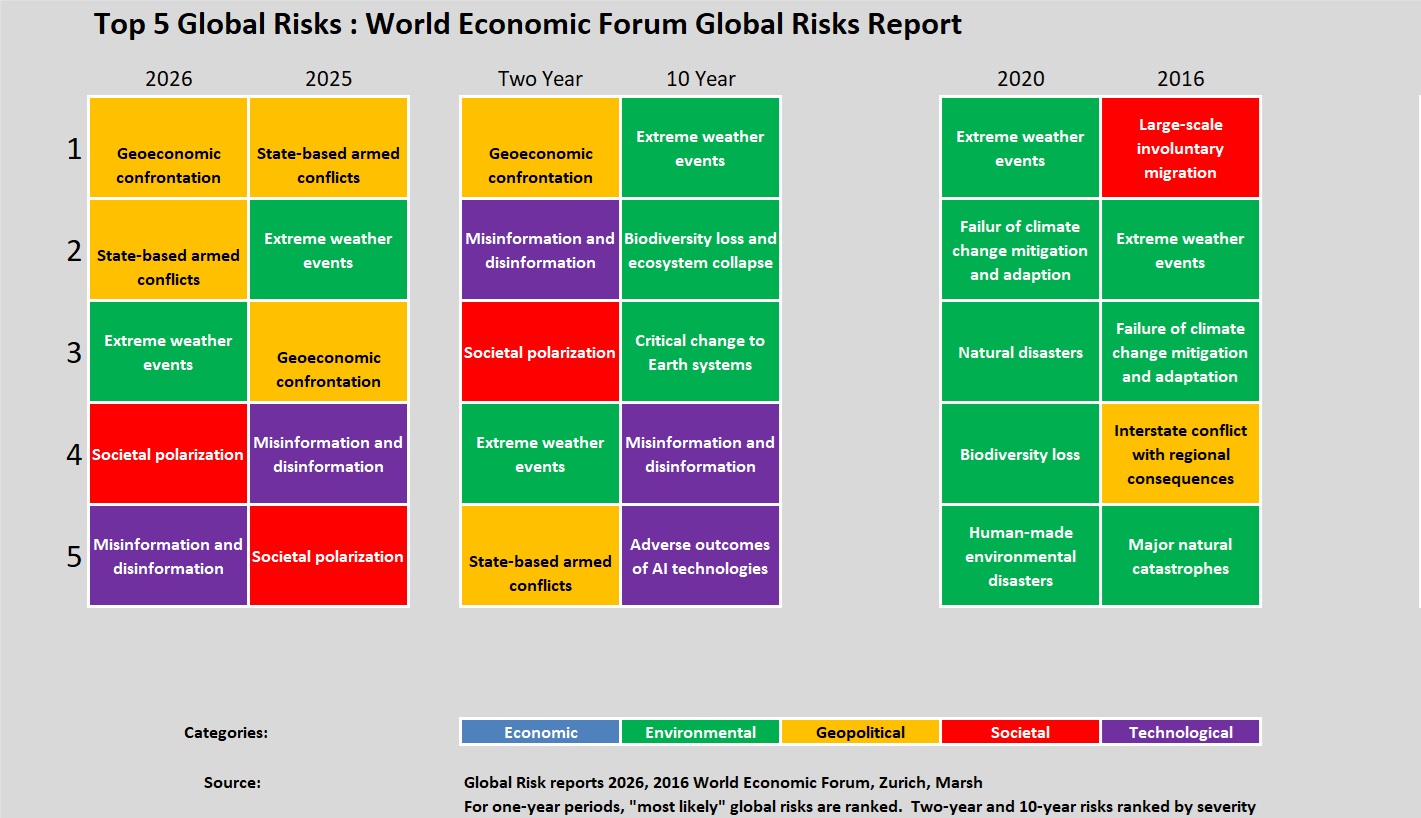
Task: Select Interstate conflict with regional consequences cell
Action: tap(1180, 454)
